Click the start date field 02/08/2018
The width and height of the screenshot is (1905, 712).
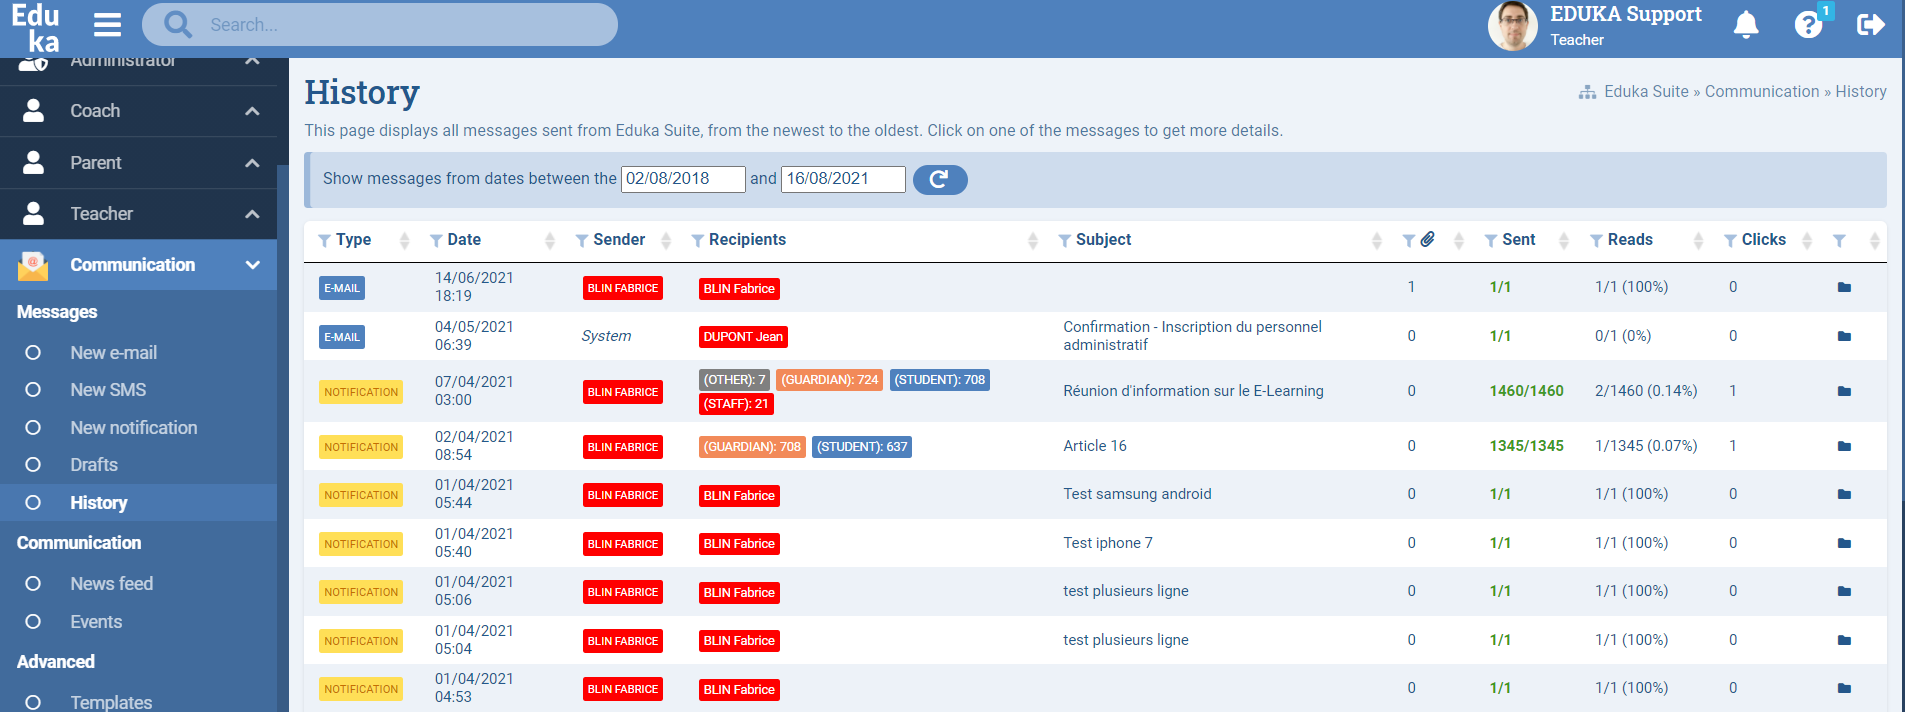point(683,179)
